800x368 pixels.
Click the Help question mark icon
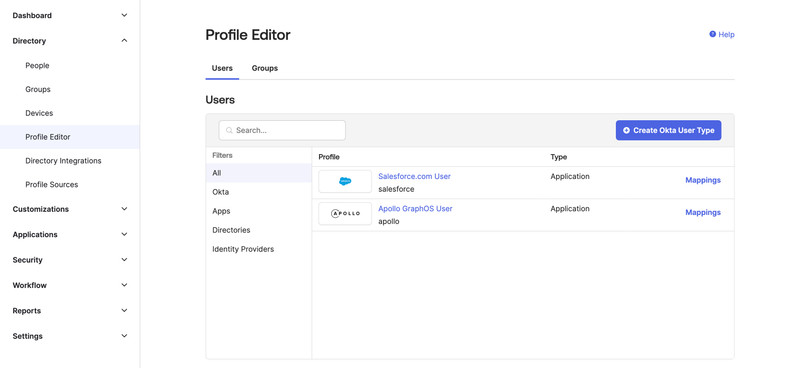coord(712,34)
